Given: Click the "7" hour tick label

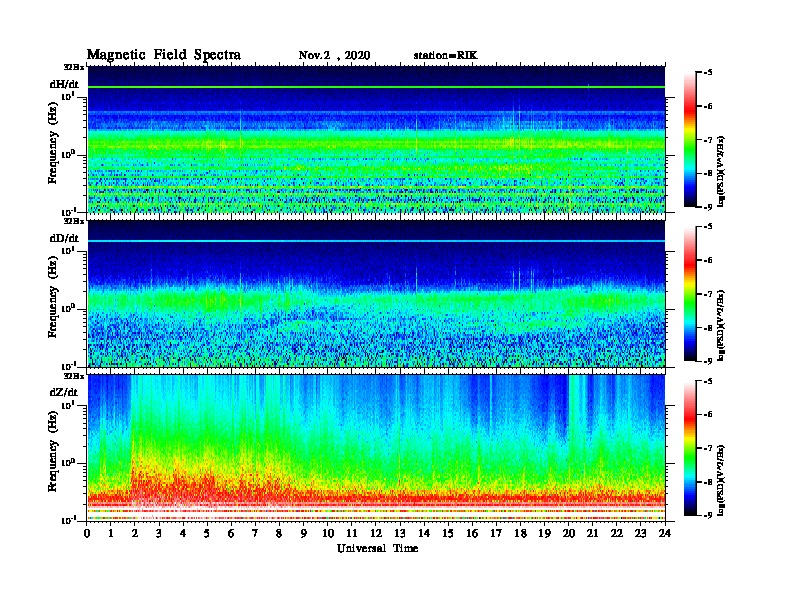Looking at the screenshot, I should pyautogui.click(x=255, y=533).
